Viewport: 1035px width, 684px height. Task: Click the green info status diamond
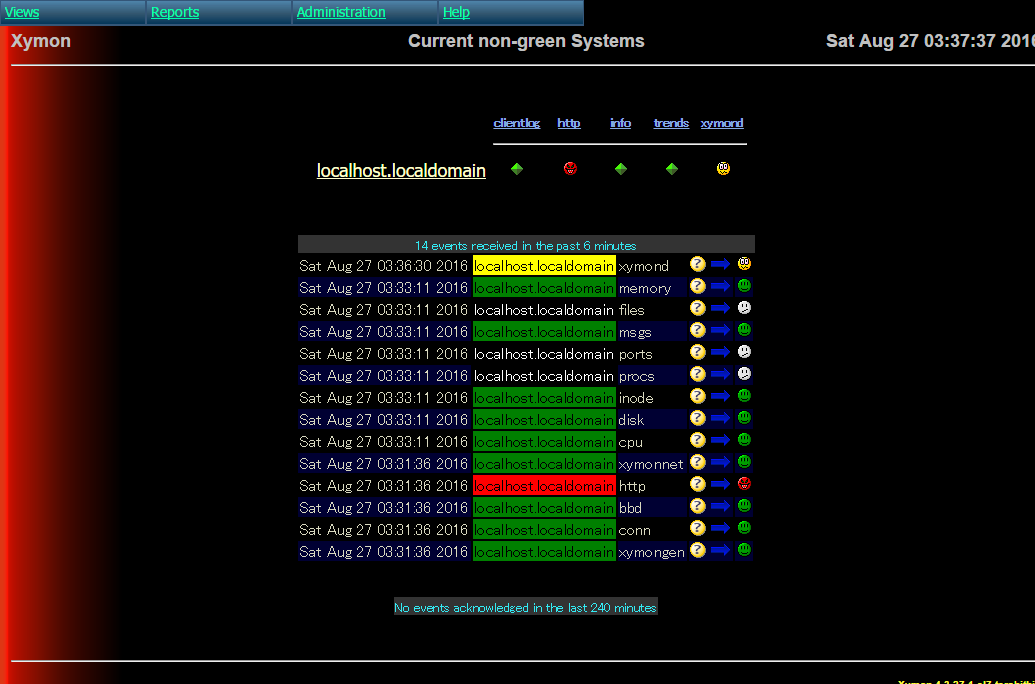tap(620, 169)
